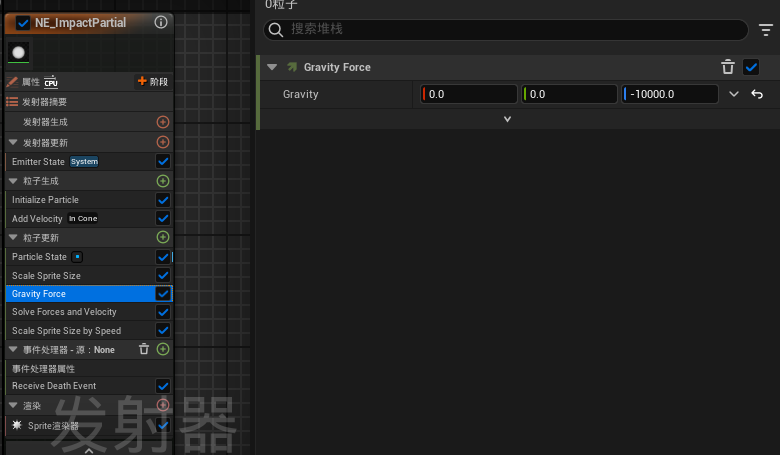780x455 pixels.
Task: Add module to 粒子更新 section
Action: point(163,237)
